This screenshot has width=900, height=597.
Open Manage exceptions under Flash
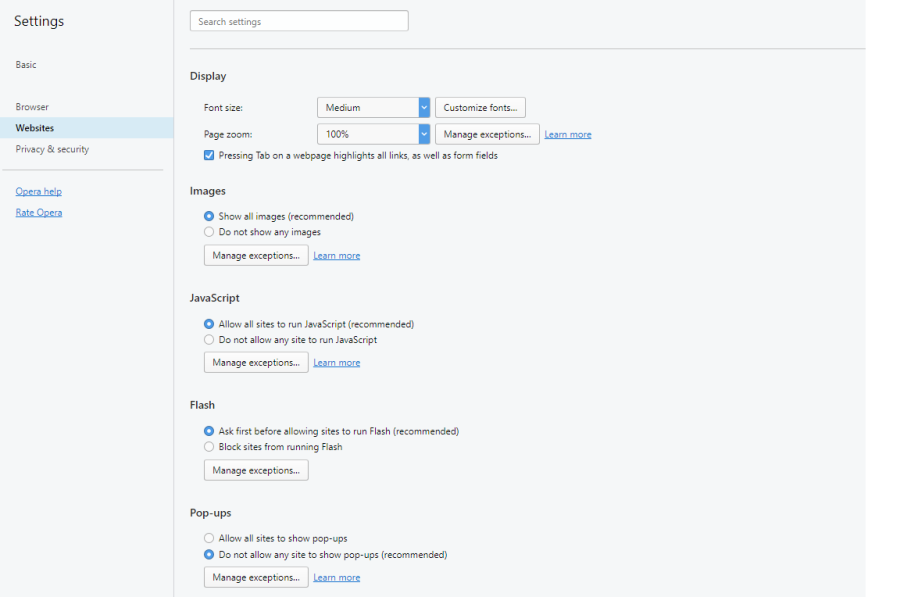click(256, 470)
